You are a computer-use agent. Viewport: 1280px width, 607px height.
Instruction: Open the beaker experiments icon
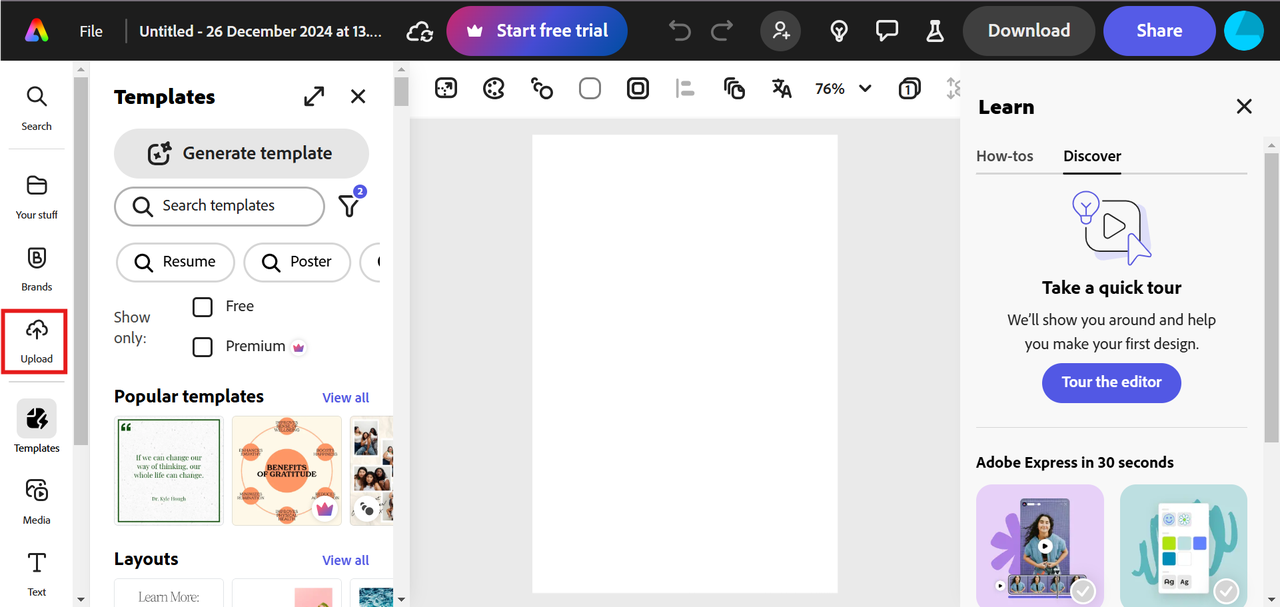(x=935, y=31)
